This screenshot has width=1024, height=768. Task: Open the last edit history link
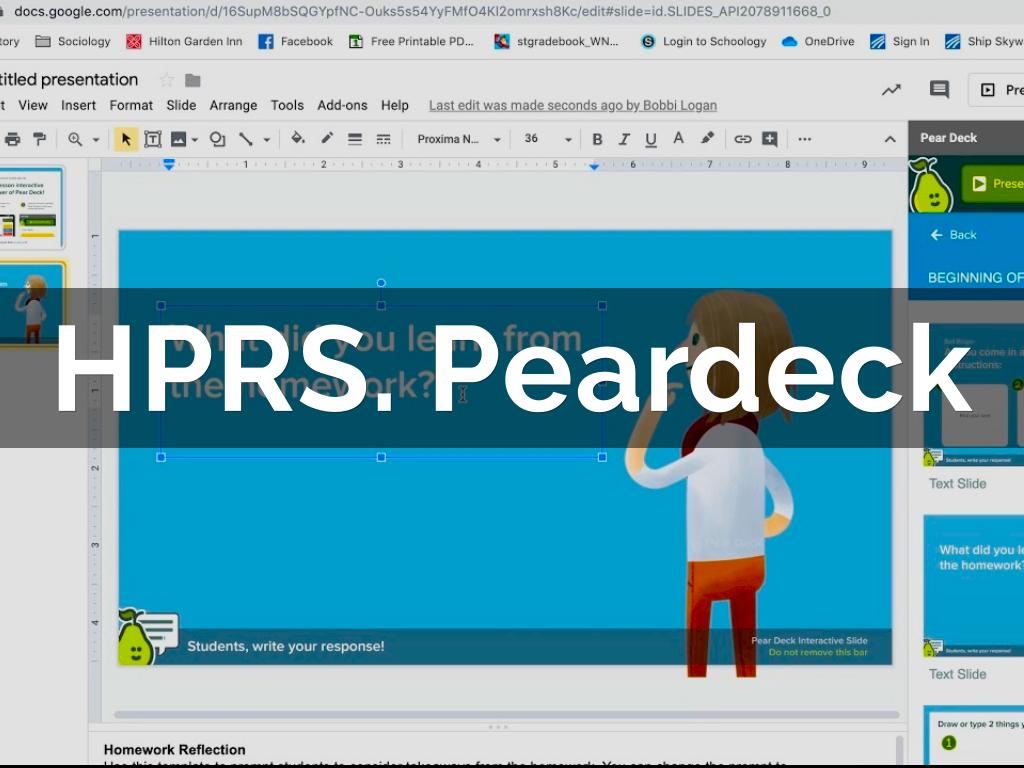tap(572, 105)
